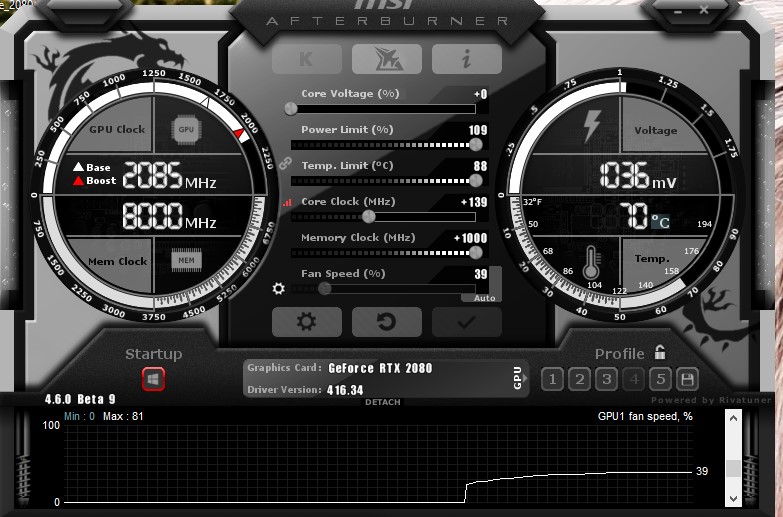Click the Core Voltage slider handle

(291, 108)
